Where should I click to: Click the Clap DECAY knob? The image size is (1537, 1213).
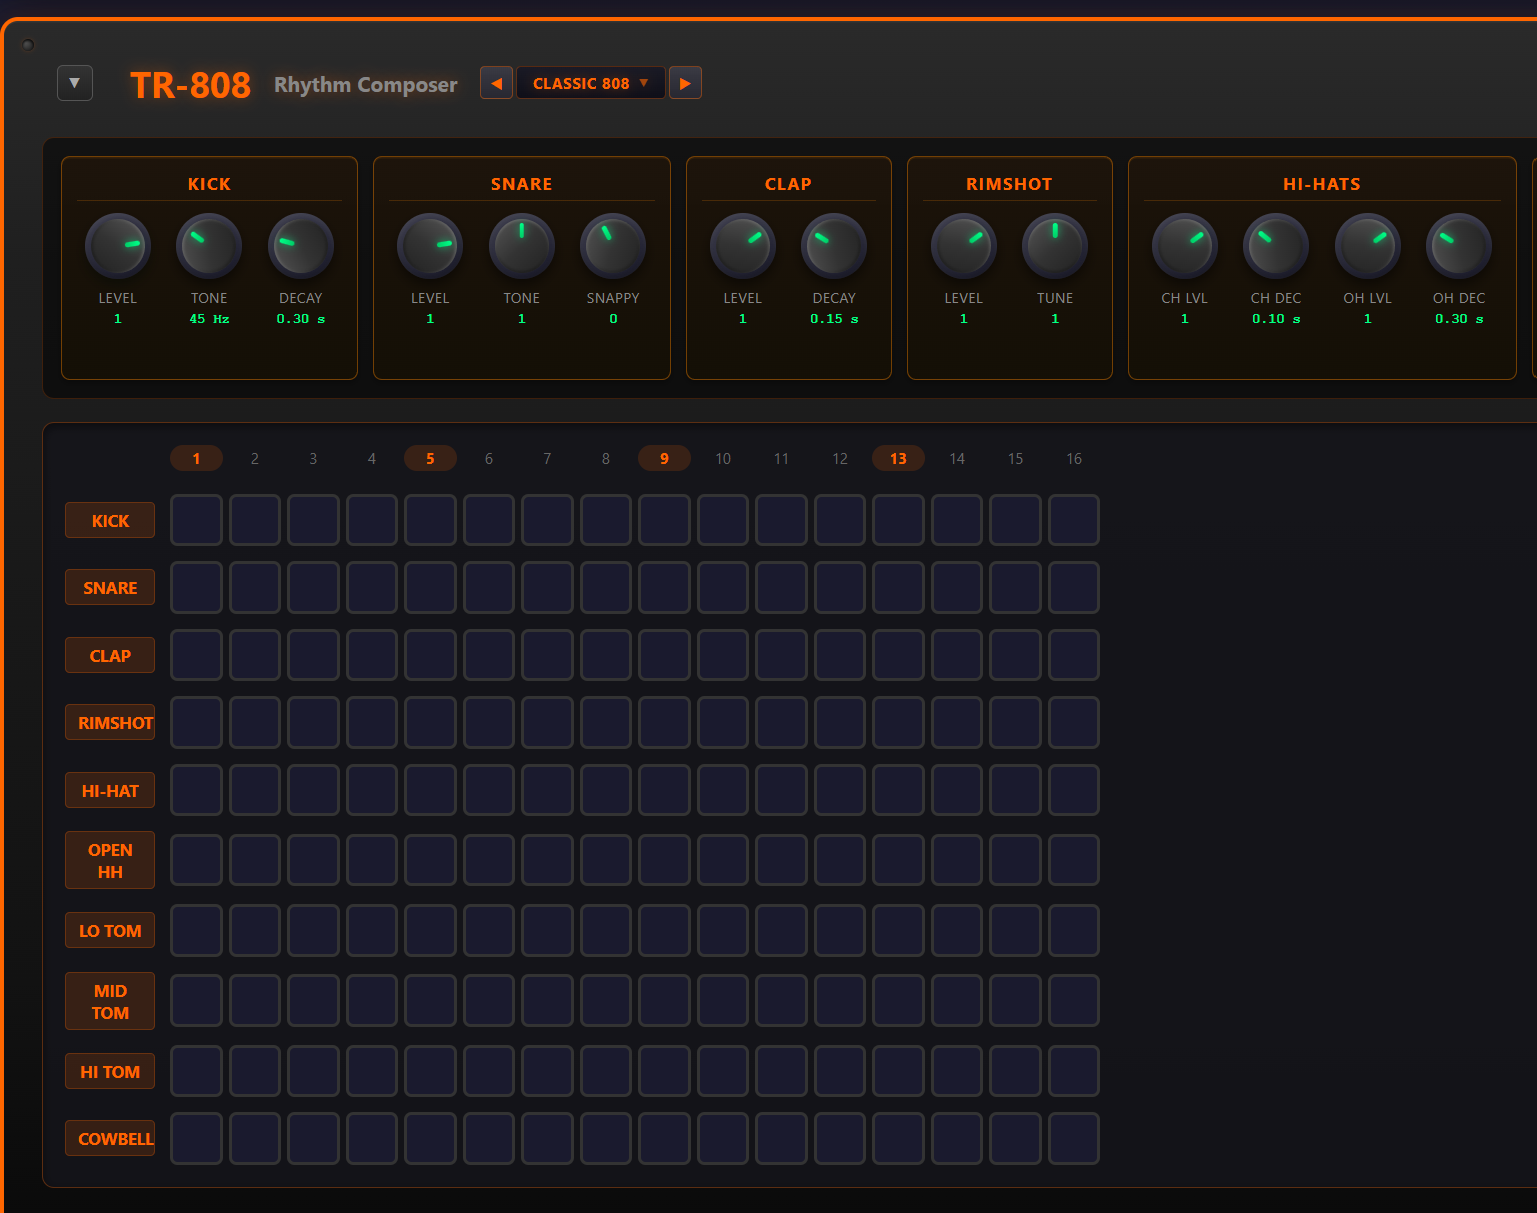pyautogui.click(x=834, y=246)
